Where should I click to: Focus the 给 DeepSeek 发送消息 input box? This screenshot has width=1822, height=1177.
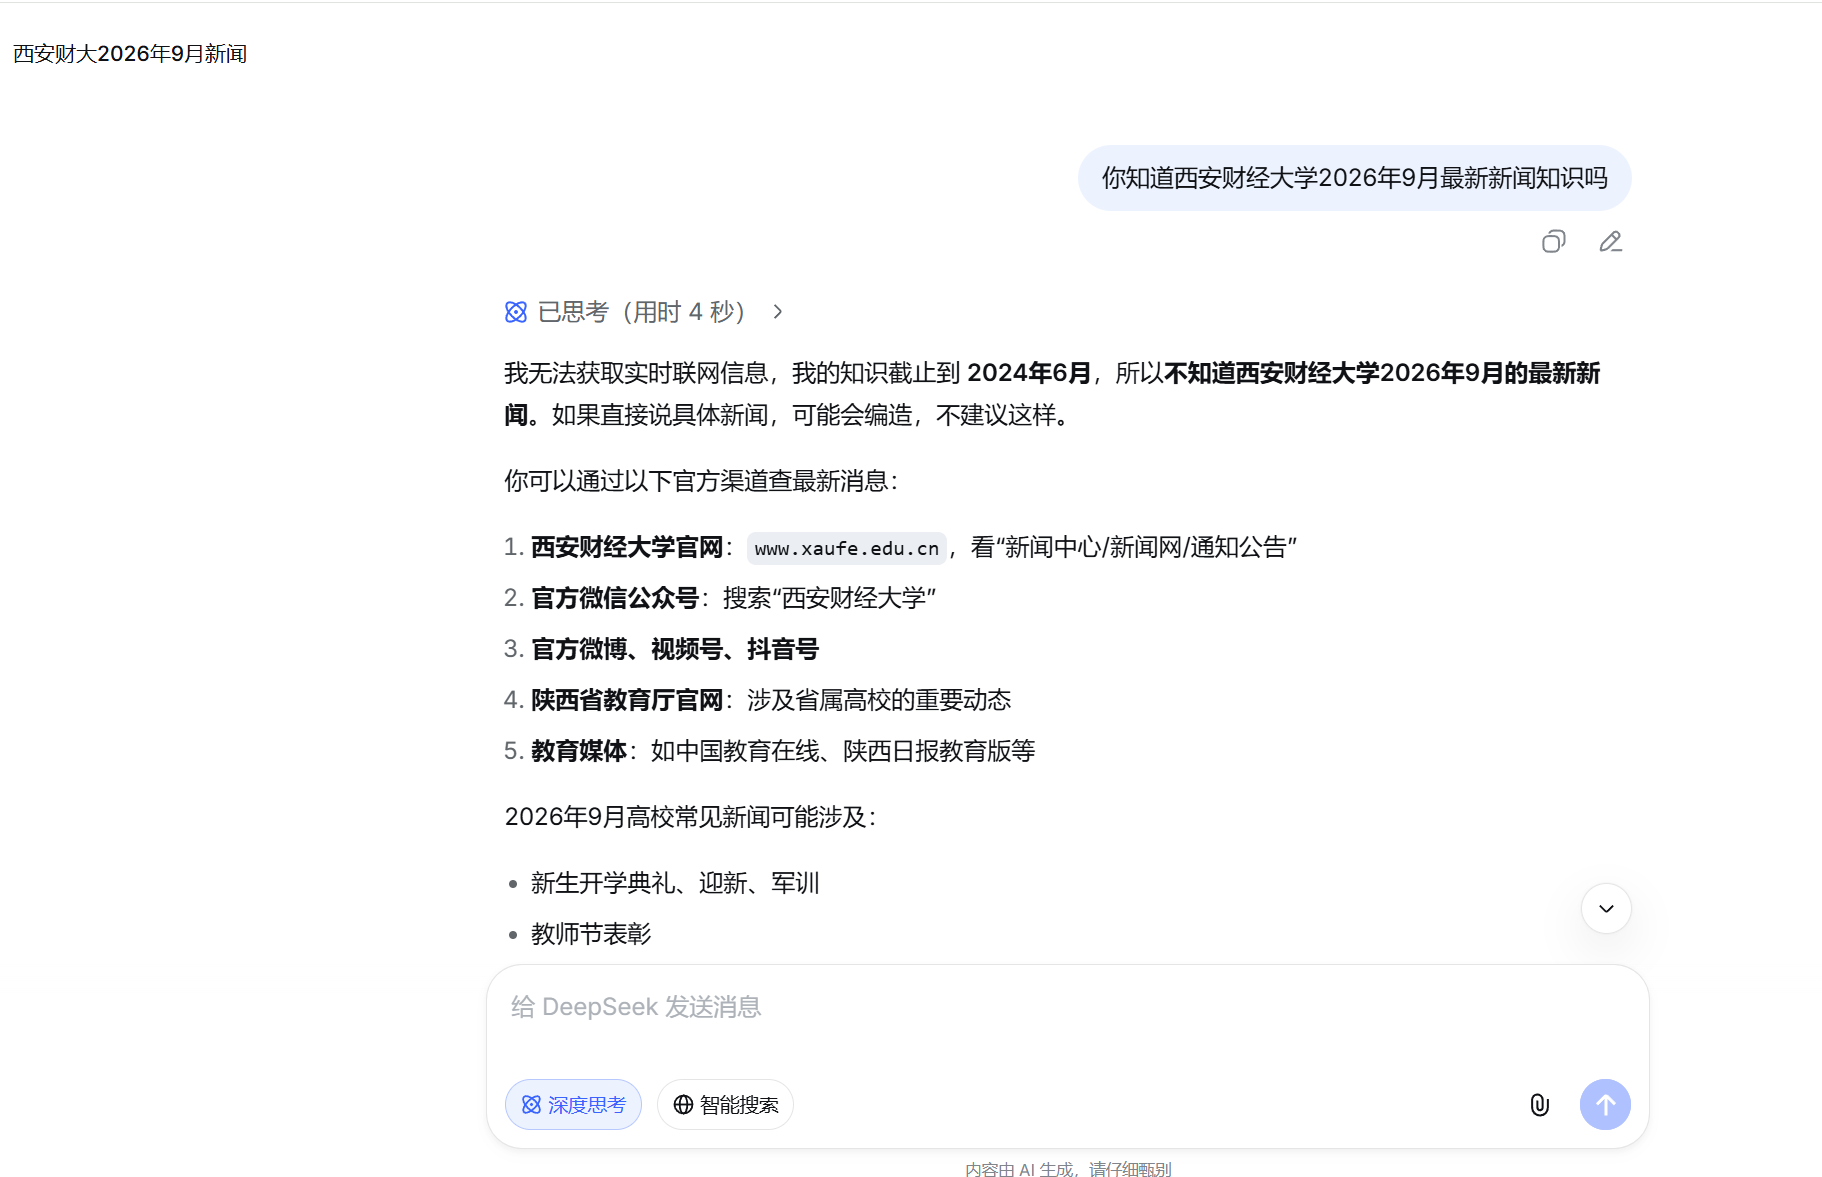tap(1067, 1007)
